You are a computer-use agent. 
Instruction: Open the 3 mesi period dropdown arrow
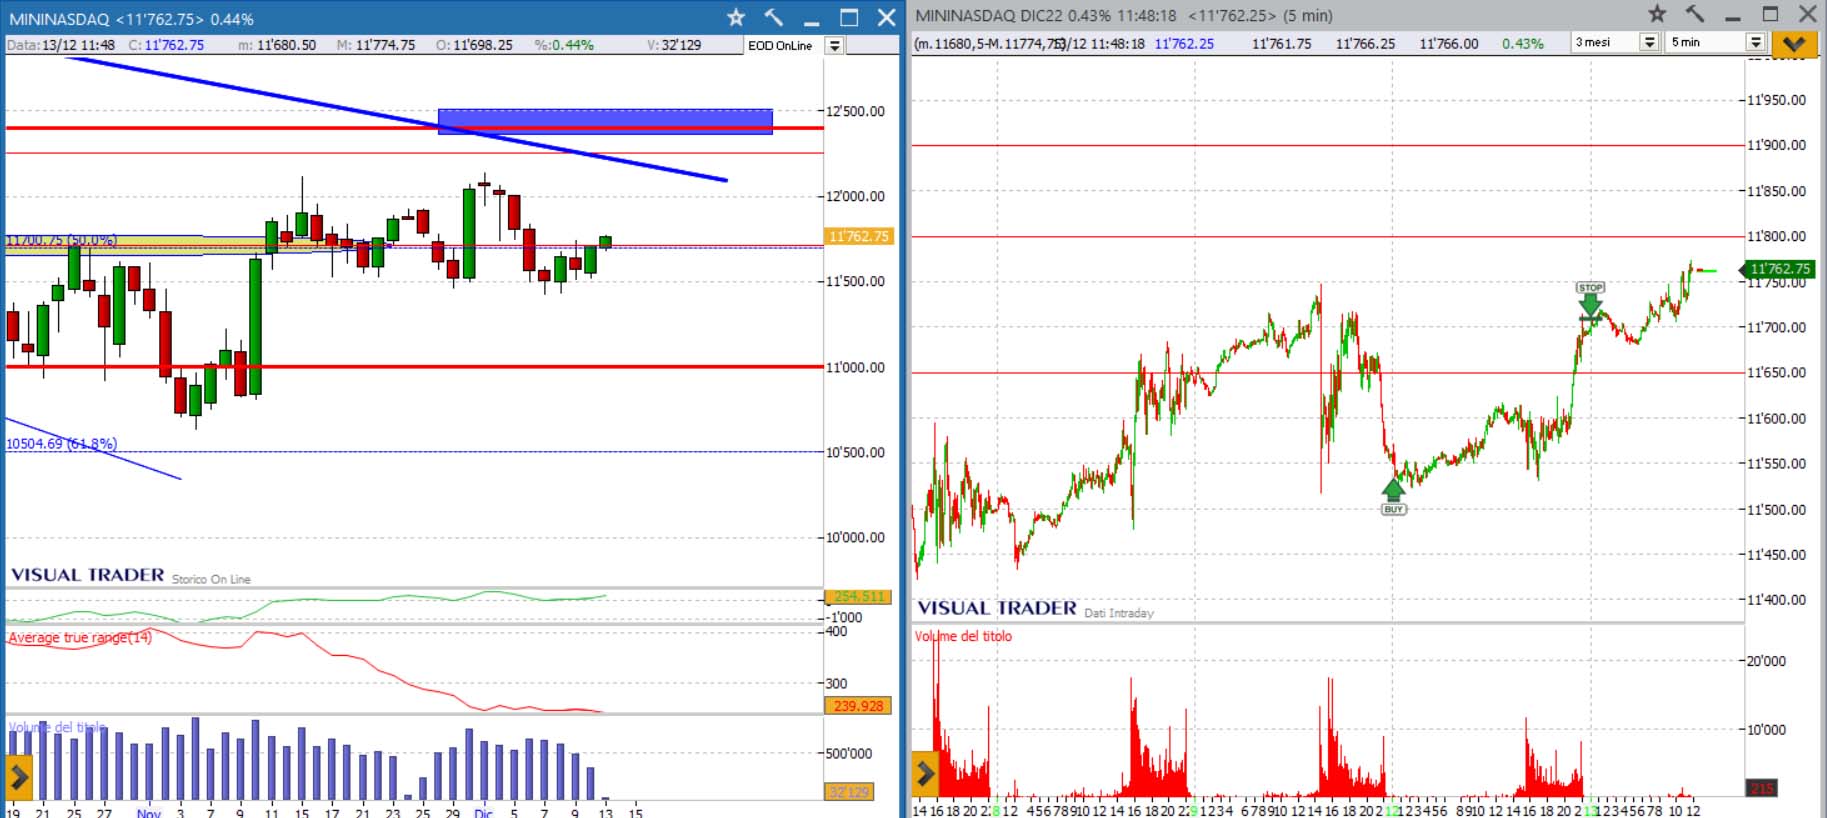tap(1650, 42)
